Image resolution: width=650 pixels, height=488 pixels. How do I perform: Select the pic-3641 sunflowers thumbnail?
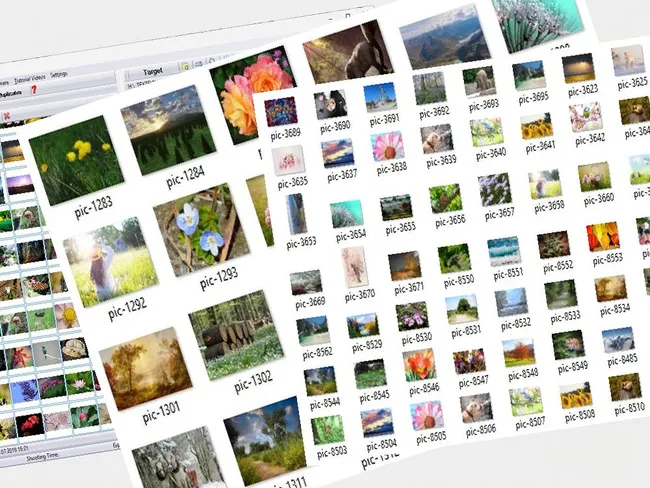click(536, 126)
